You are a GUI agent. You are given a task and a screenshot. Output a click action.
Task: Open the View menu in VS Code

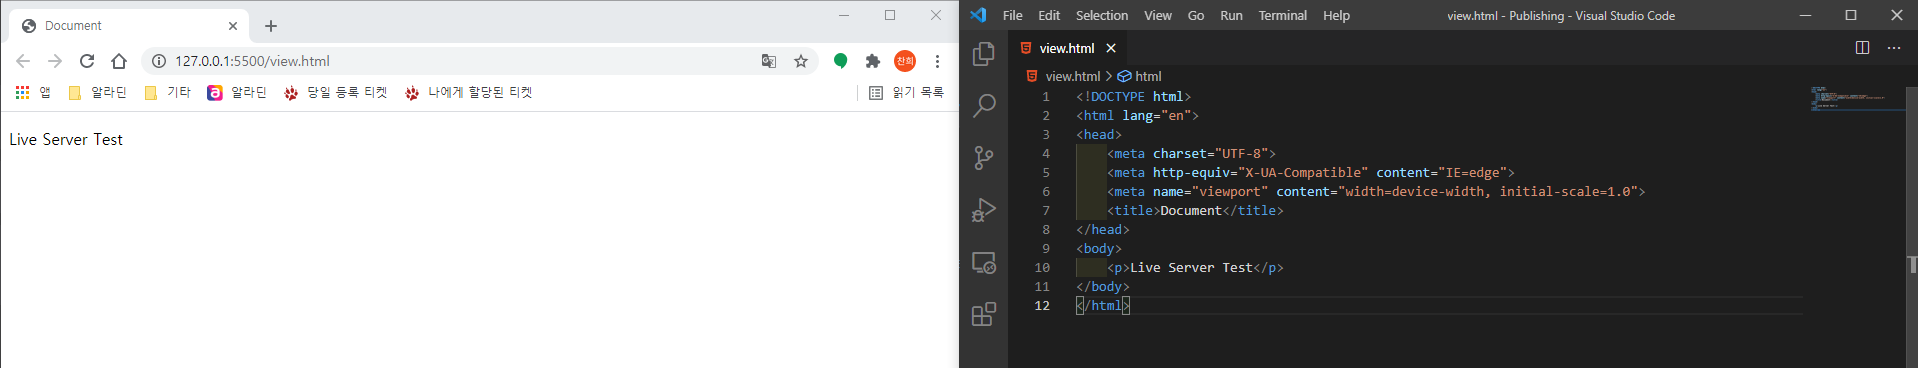click(1158, 15)
